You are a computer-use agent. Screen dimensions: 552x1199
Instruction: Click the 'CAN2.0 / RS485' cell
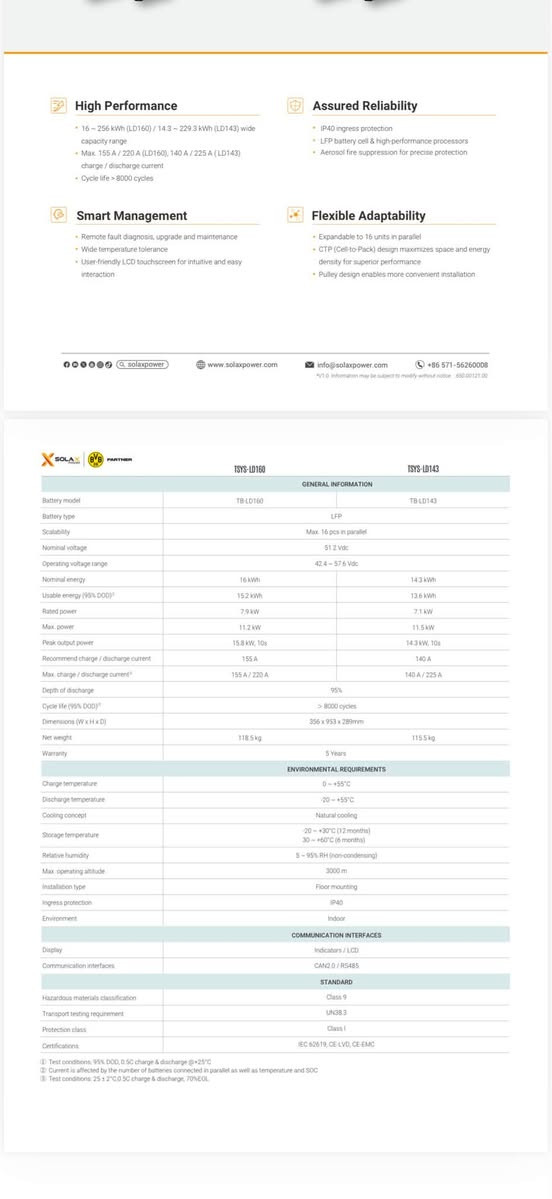(x=336, y=966)
